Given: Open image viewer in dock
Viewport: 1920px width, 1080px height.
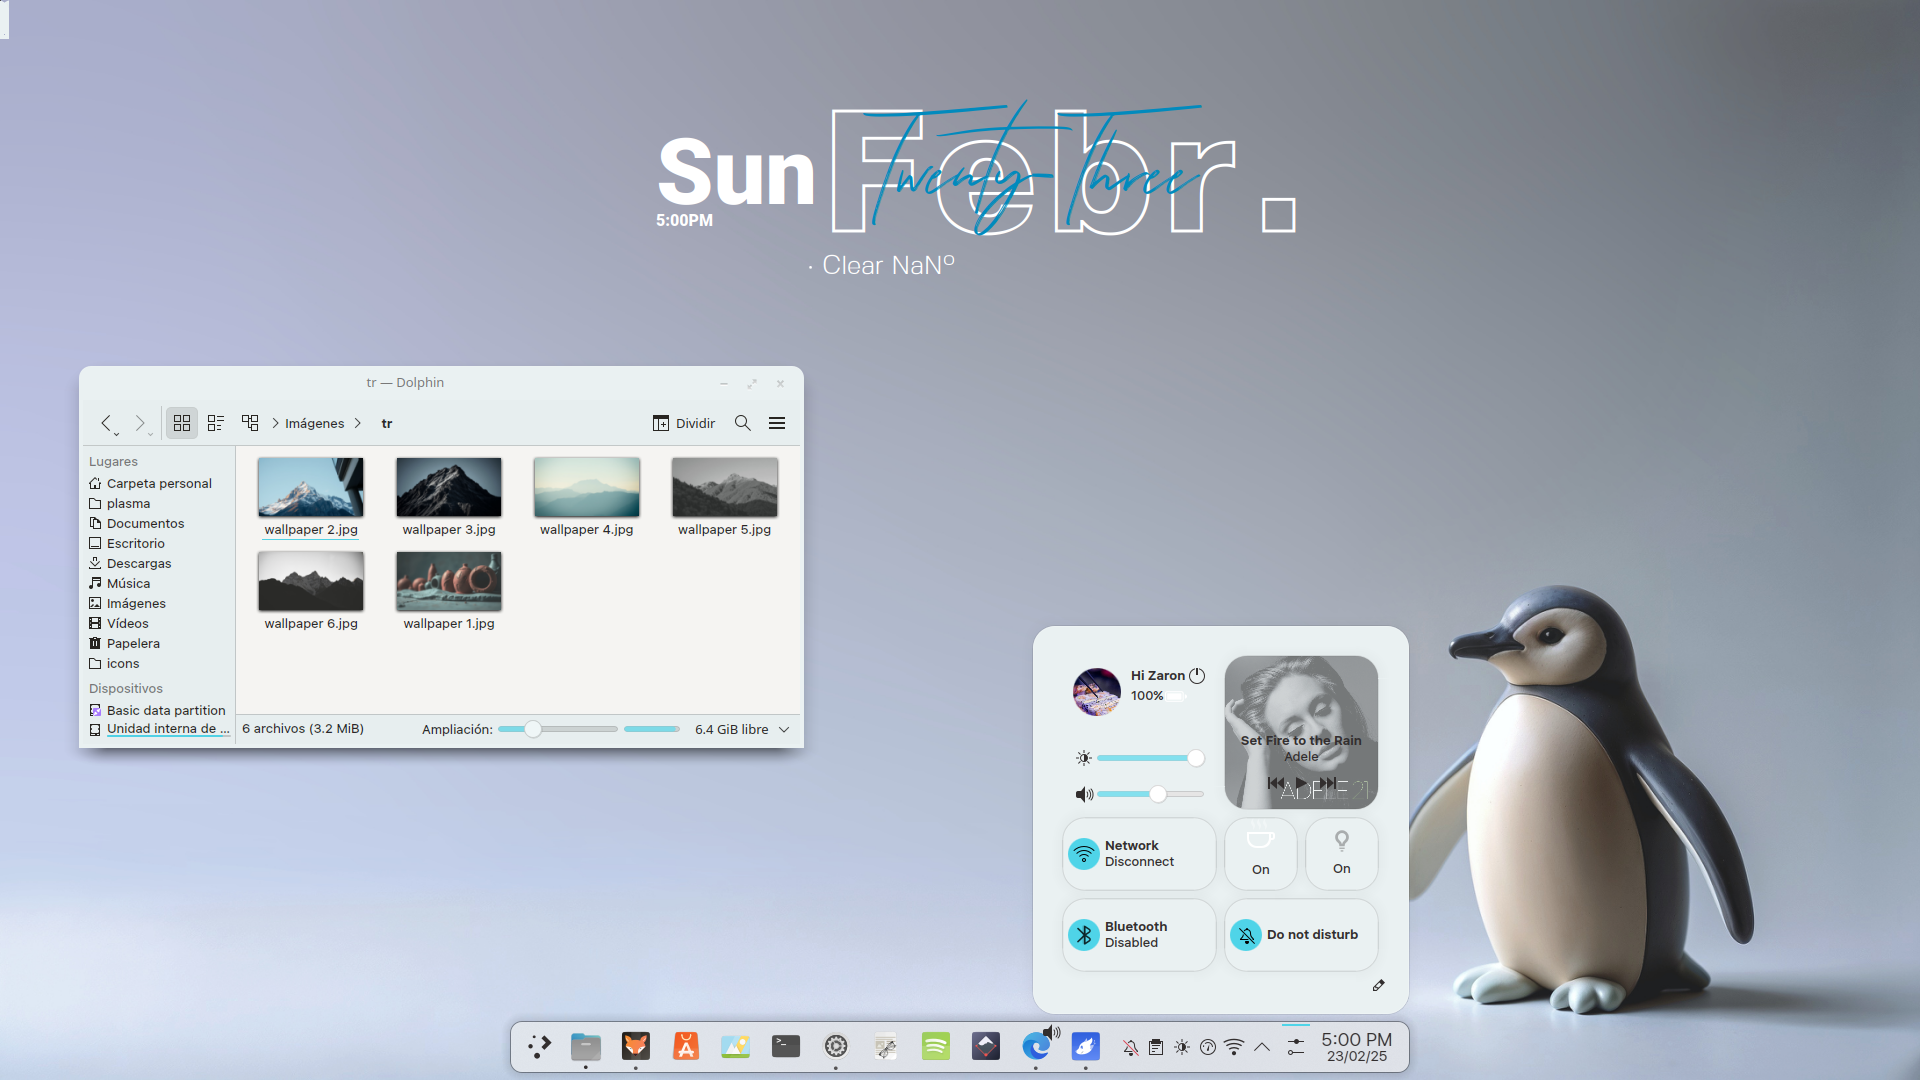Looking at the screenshot, I should coord(736,1047).
